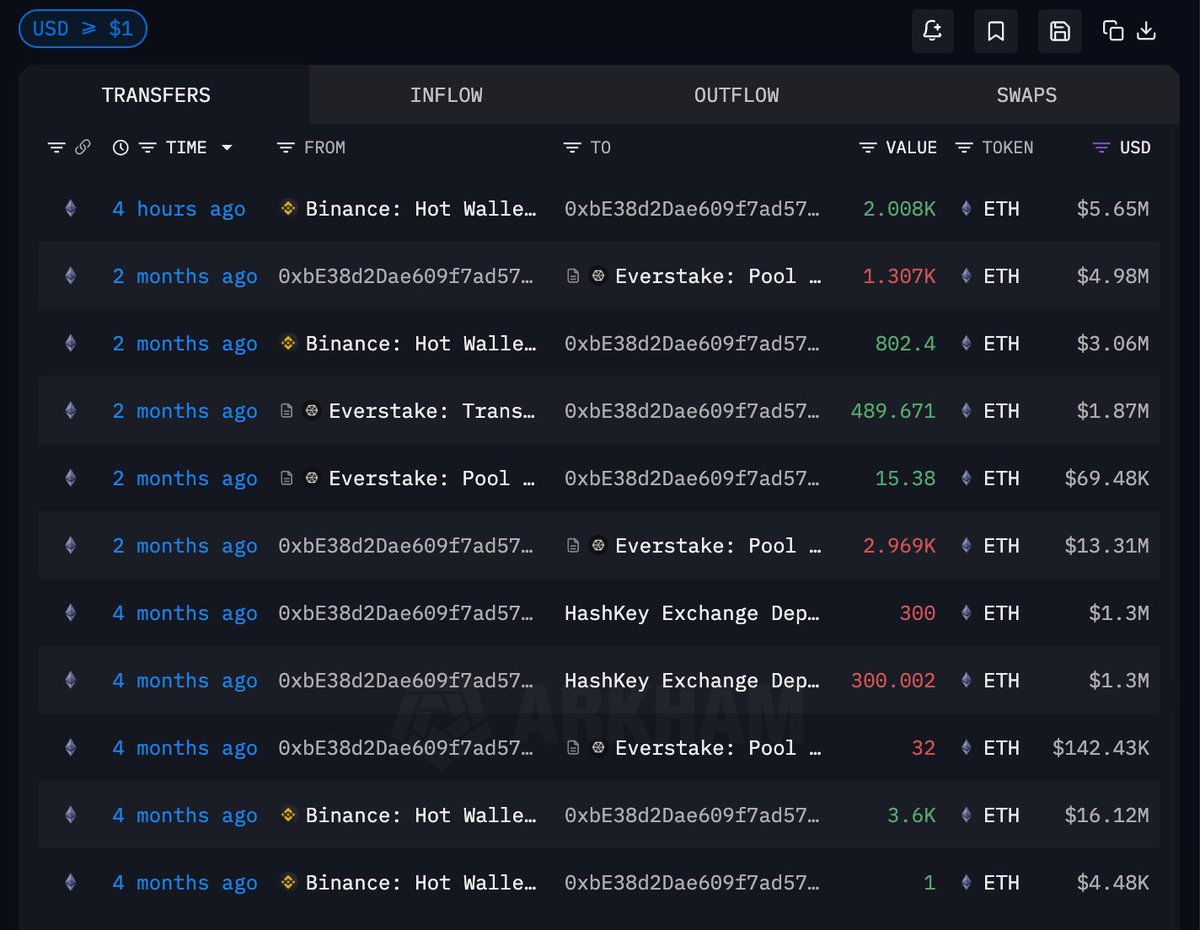Click the save floppy disk icon
1200x930 pixels.
click(1059, 31)
